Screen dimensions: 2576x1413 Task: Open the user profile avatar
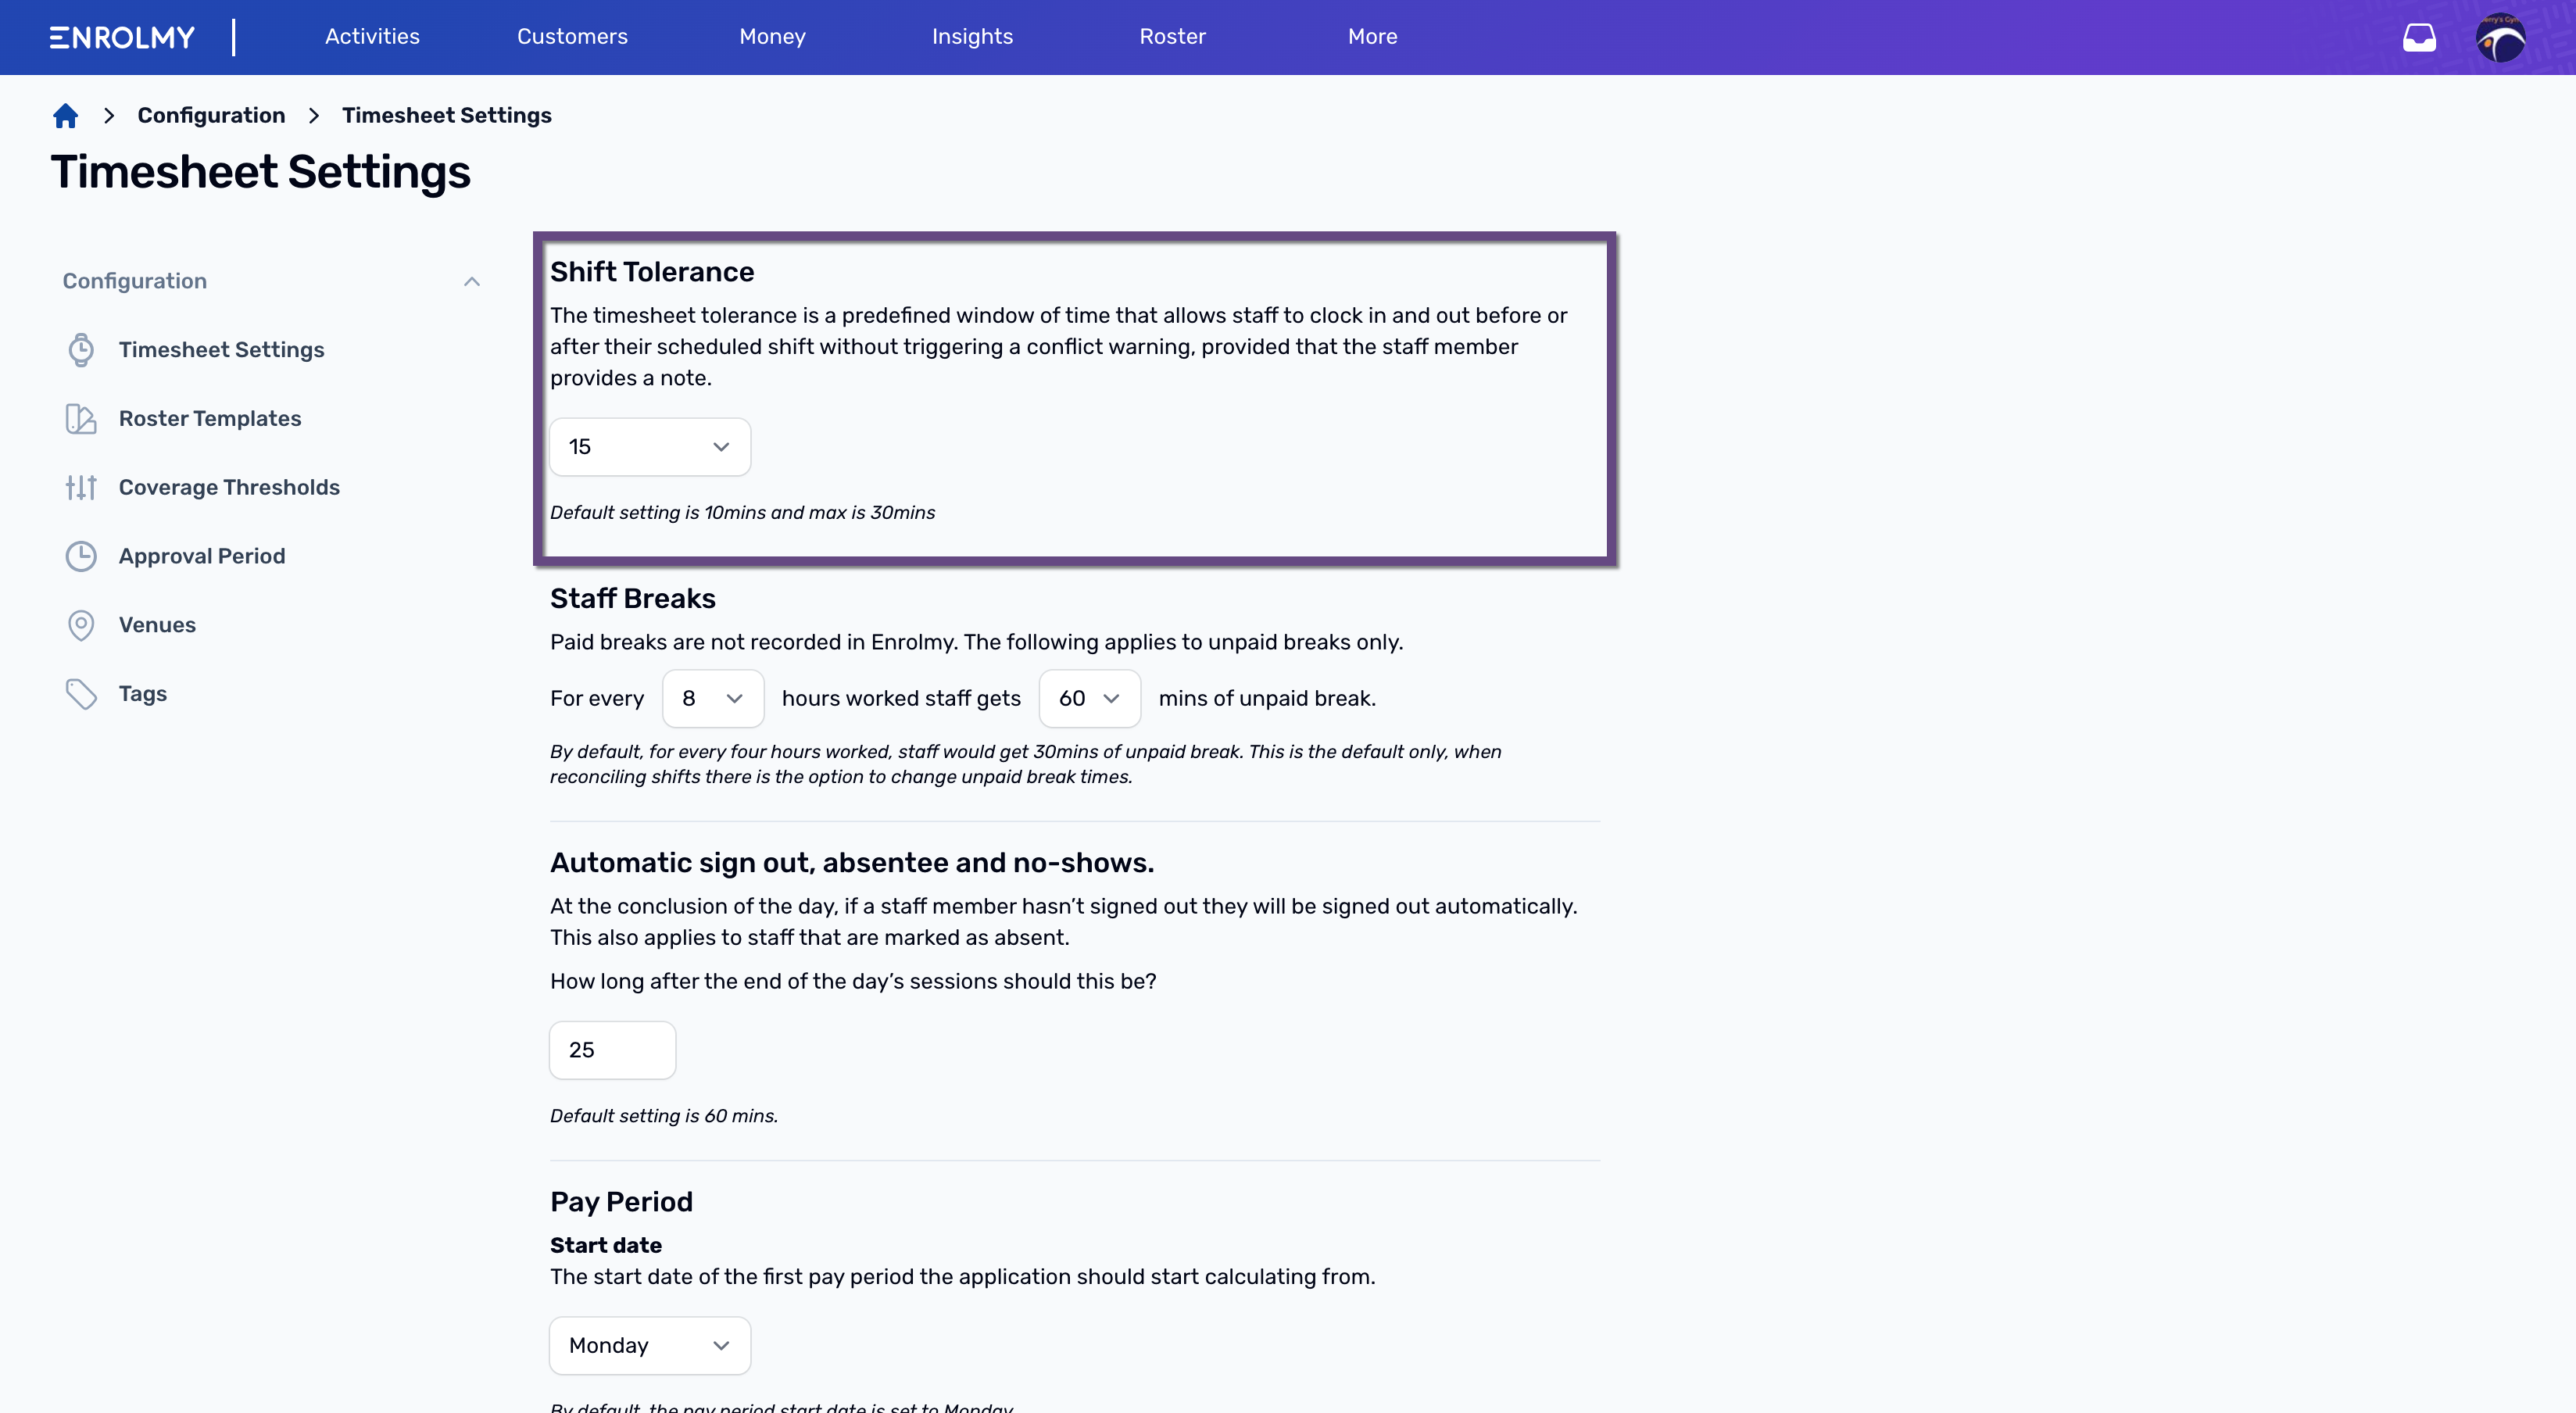pyautogui.click(x=2500, y=38)
